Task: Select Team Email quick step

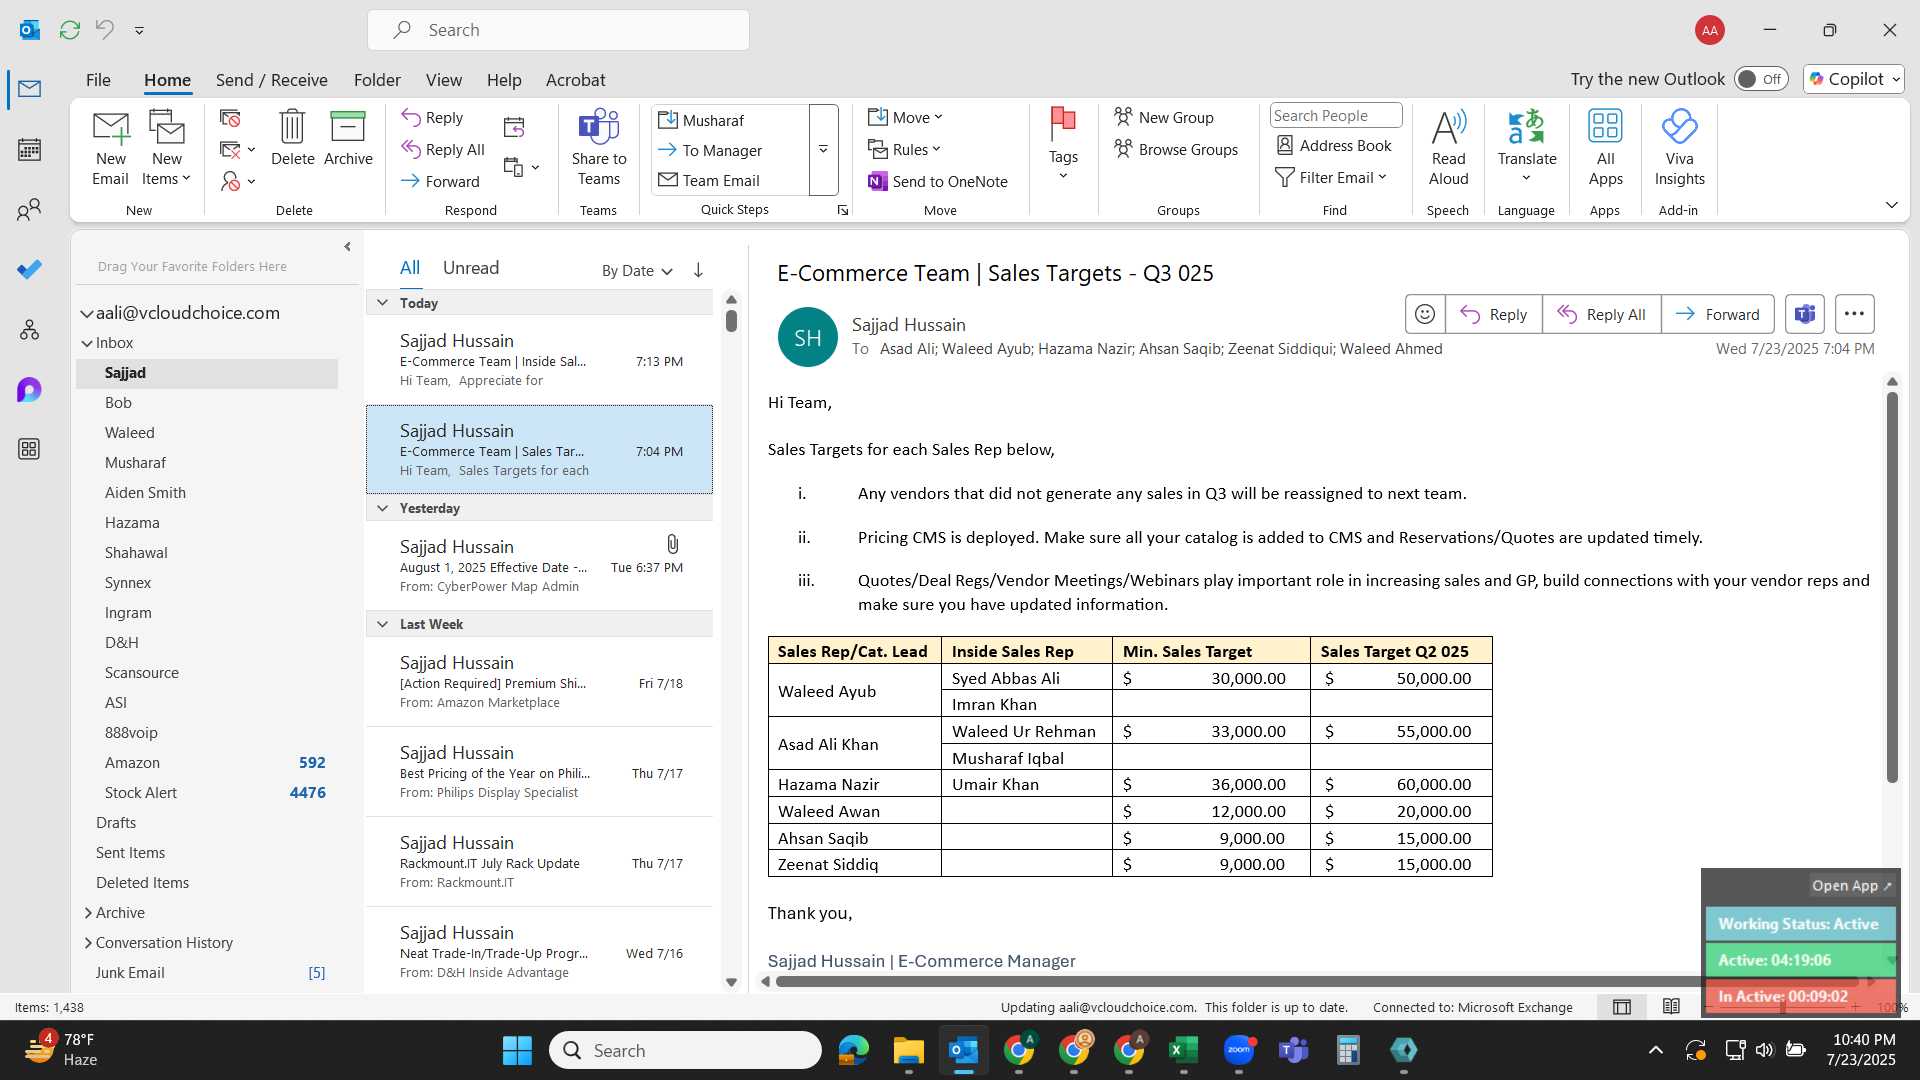Action: [731, 180]
